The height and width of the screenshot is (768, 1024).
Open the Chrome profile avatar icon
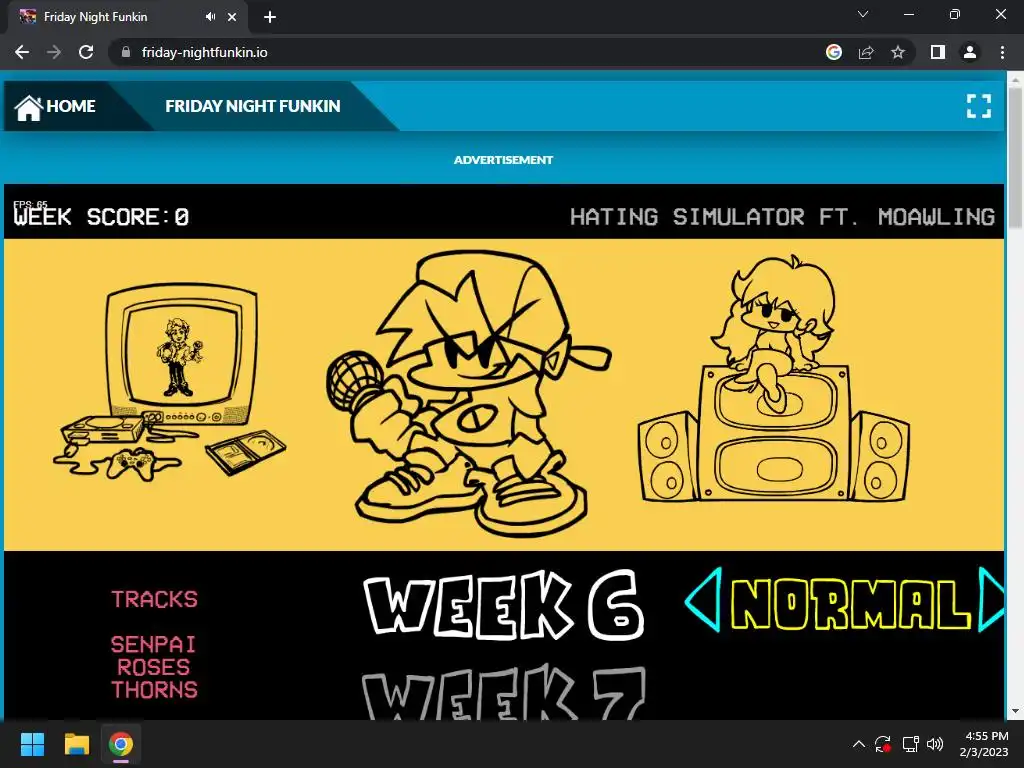tap(970, 52)
